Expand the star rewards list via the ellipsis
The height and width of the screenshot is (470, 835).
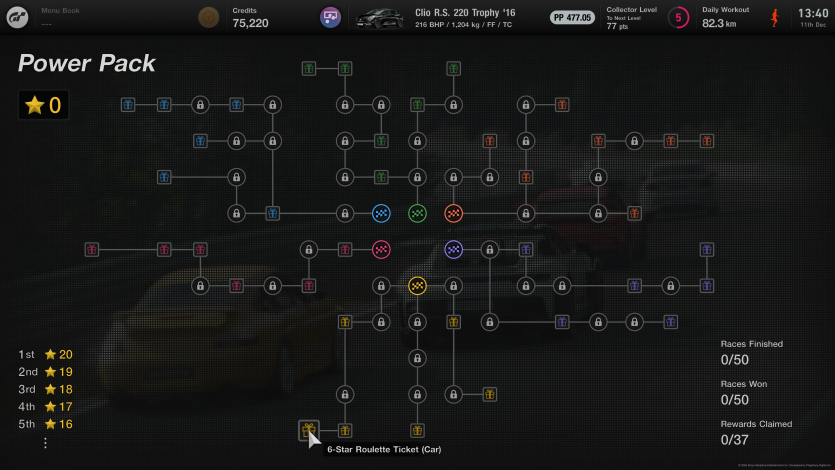[x=45, y=443]
